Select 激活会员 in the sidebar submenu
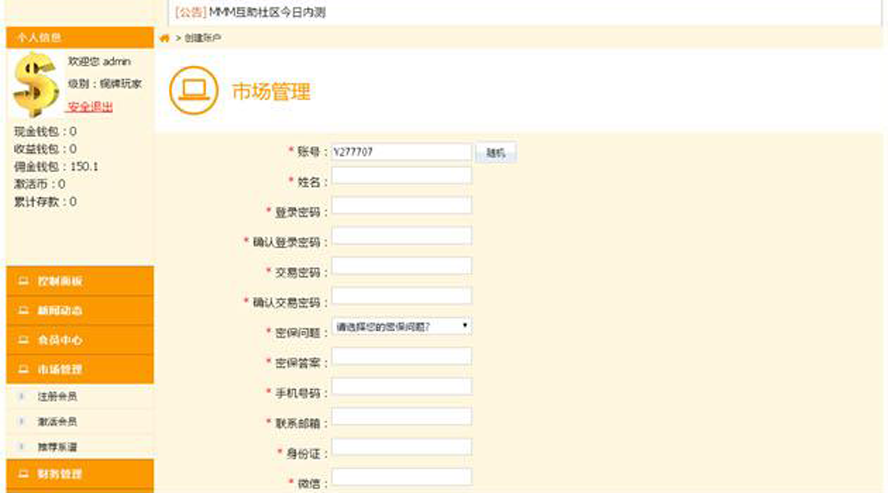The height and width of the screenshot is (493, 888). coord(57,421)
